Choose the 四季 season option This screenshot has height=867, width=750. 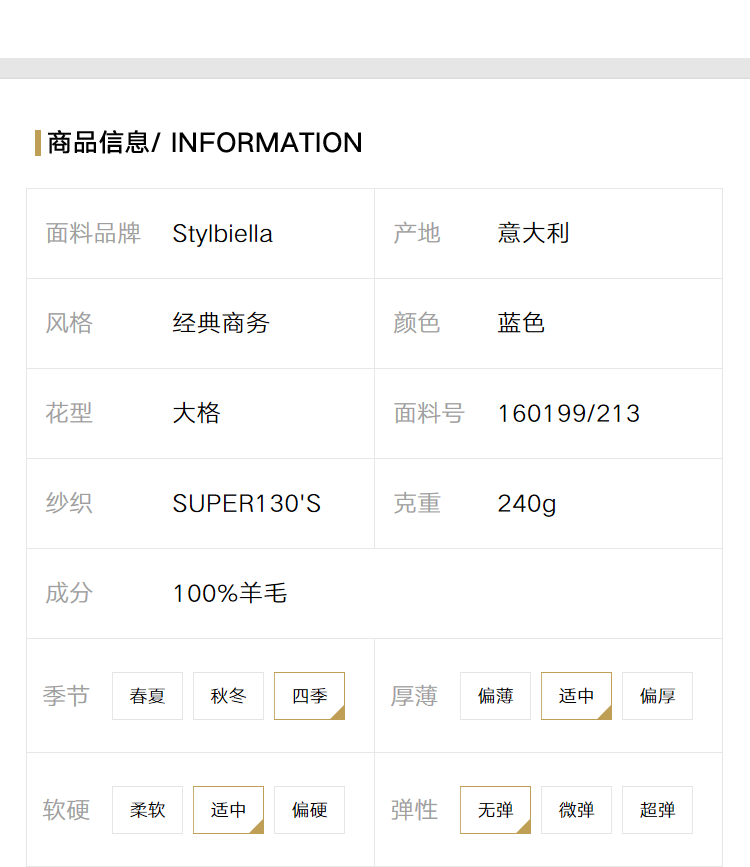(310, 696)
